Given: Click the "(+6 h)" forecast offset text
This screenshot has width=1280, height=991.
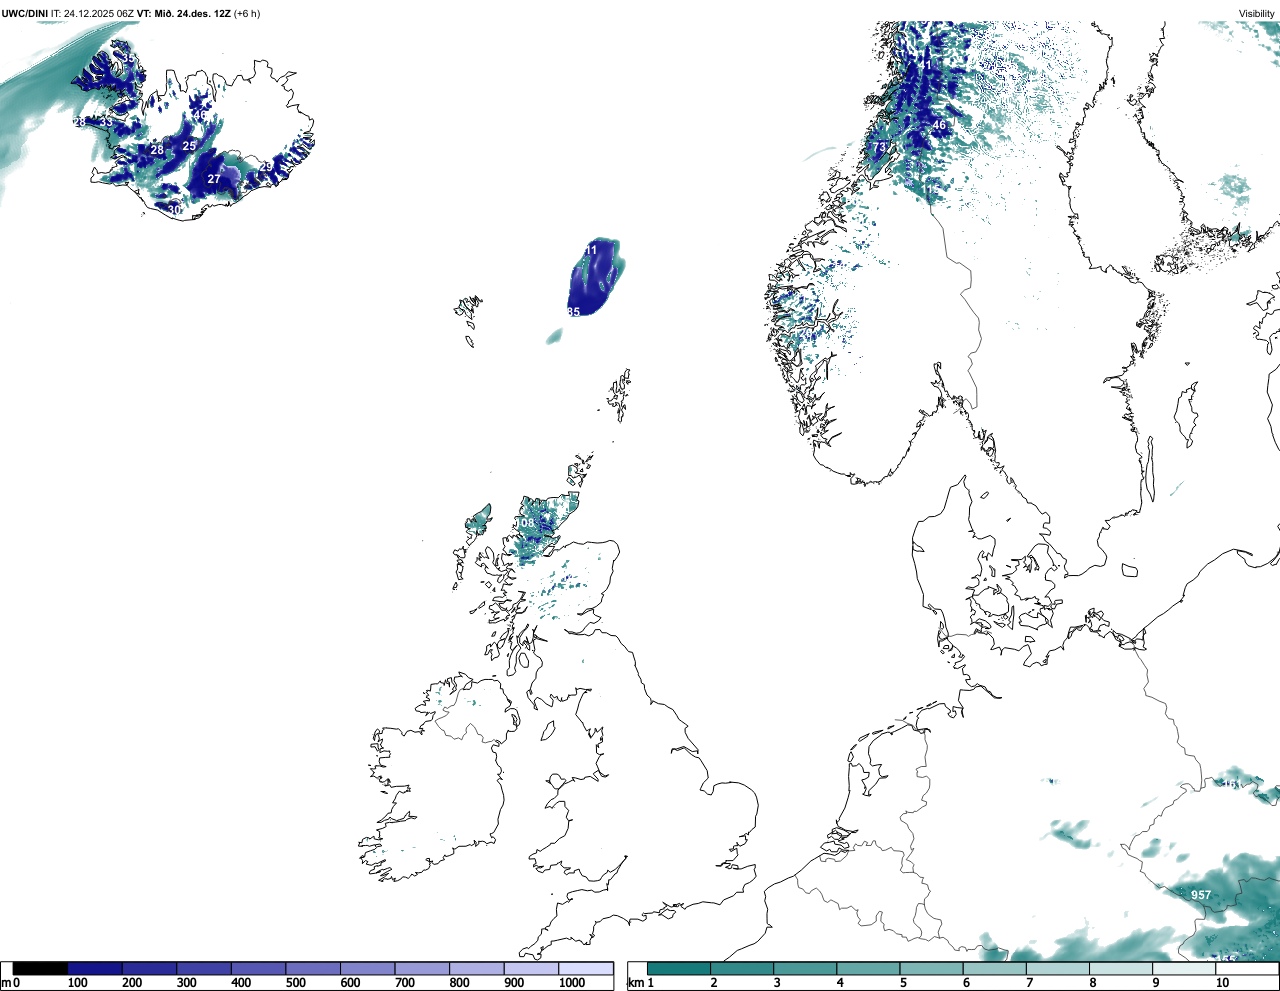Looking at the screenshot, I should tap(247, 14).
